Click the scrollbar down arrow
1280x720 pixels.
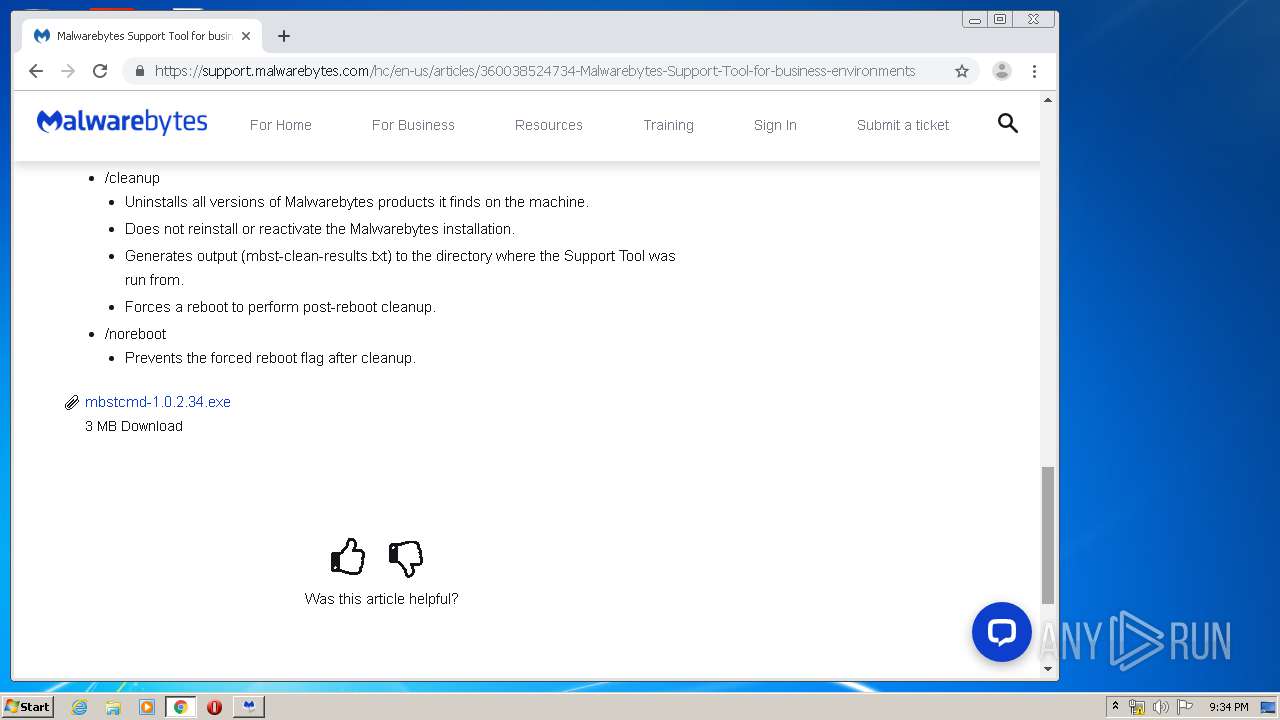tap(1048, 669)
